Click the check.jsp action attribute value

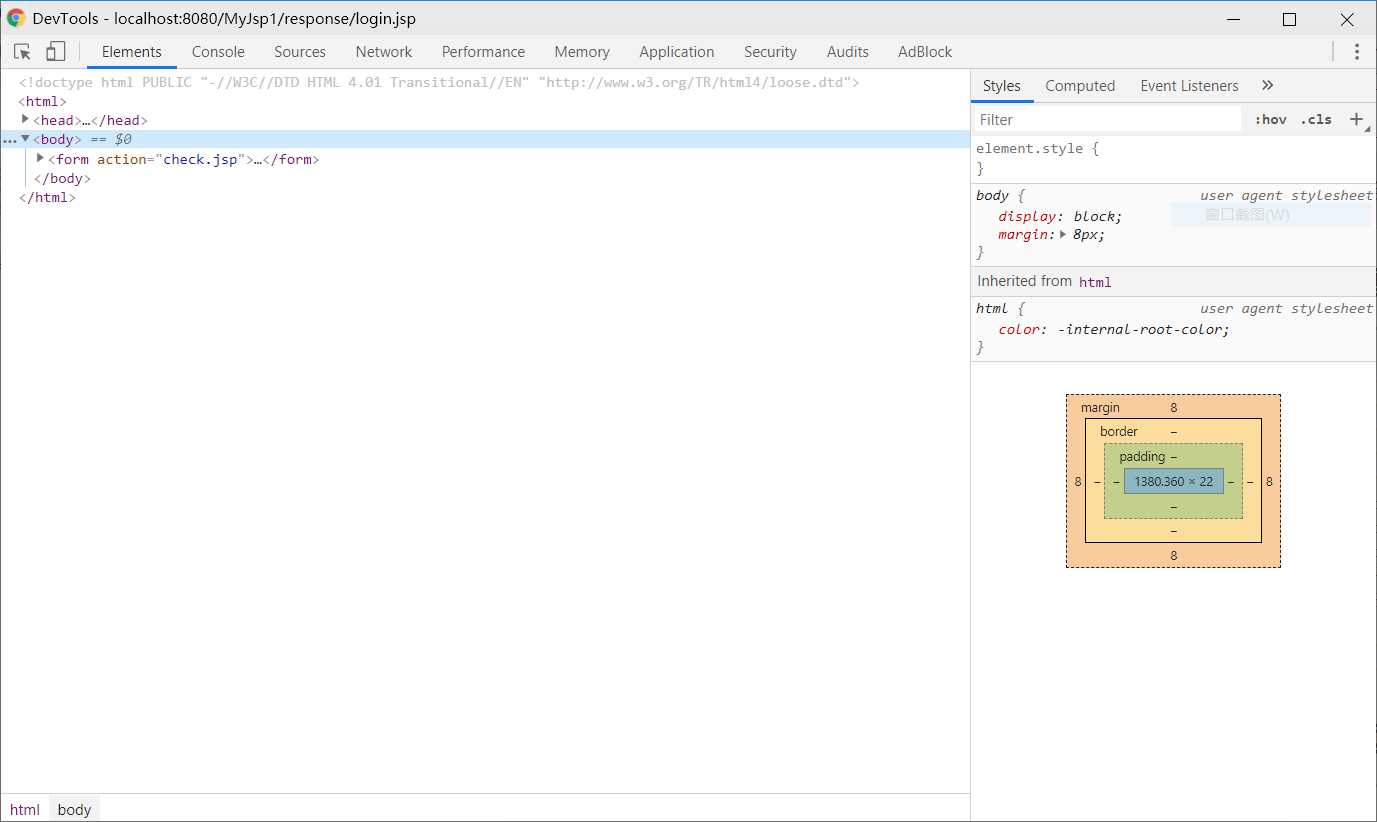(x=201, y=159)
